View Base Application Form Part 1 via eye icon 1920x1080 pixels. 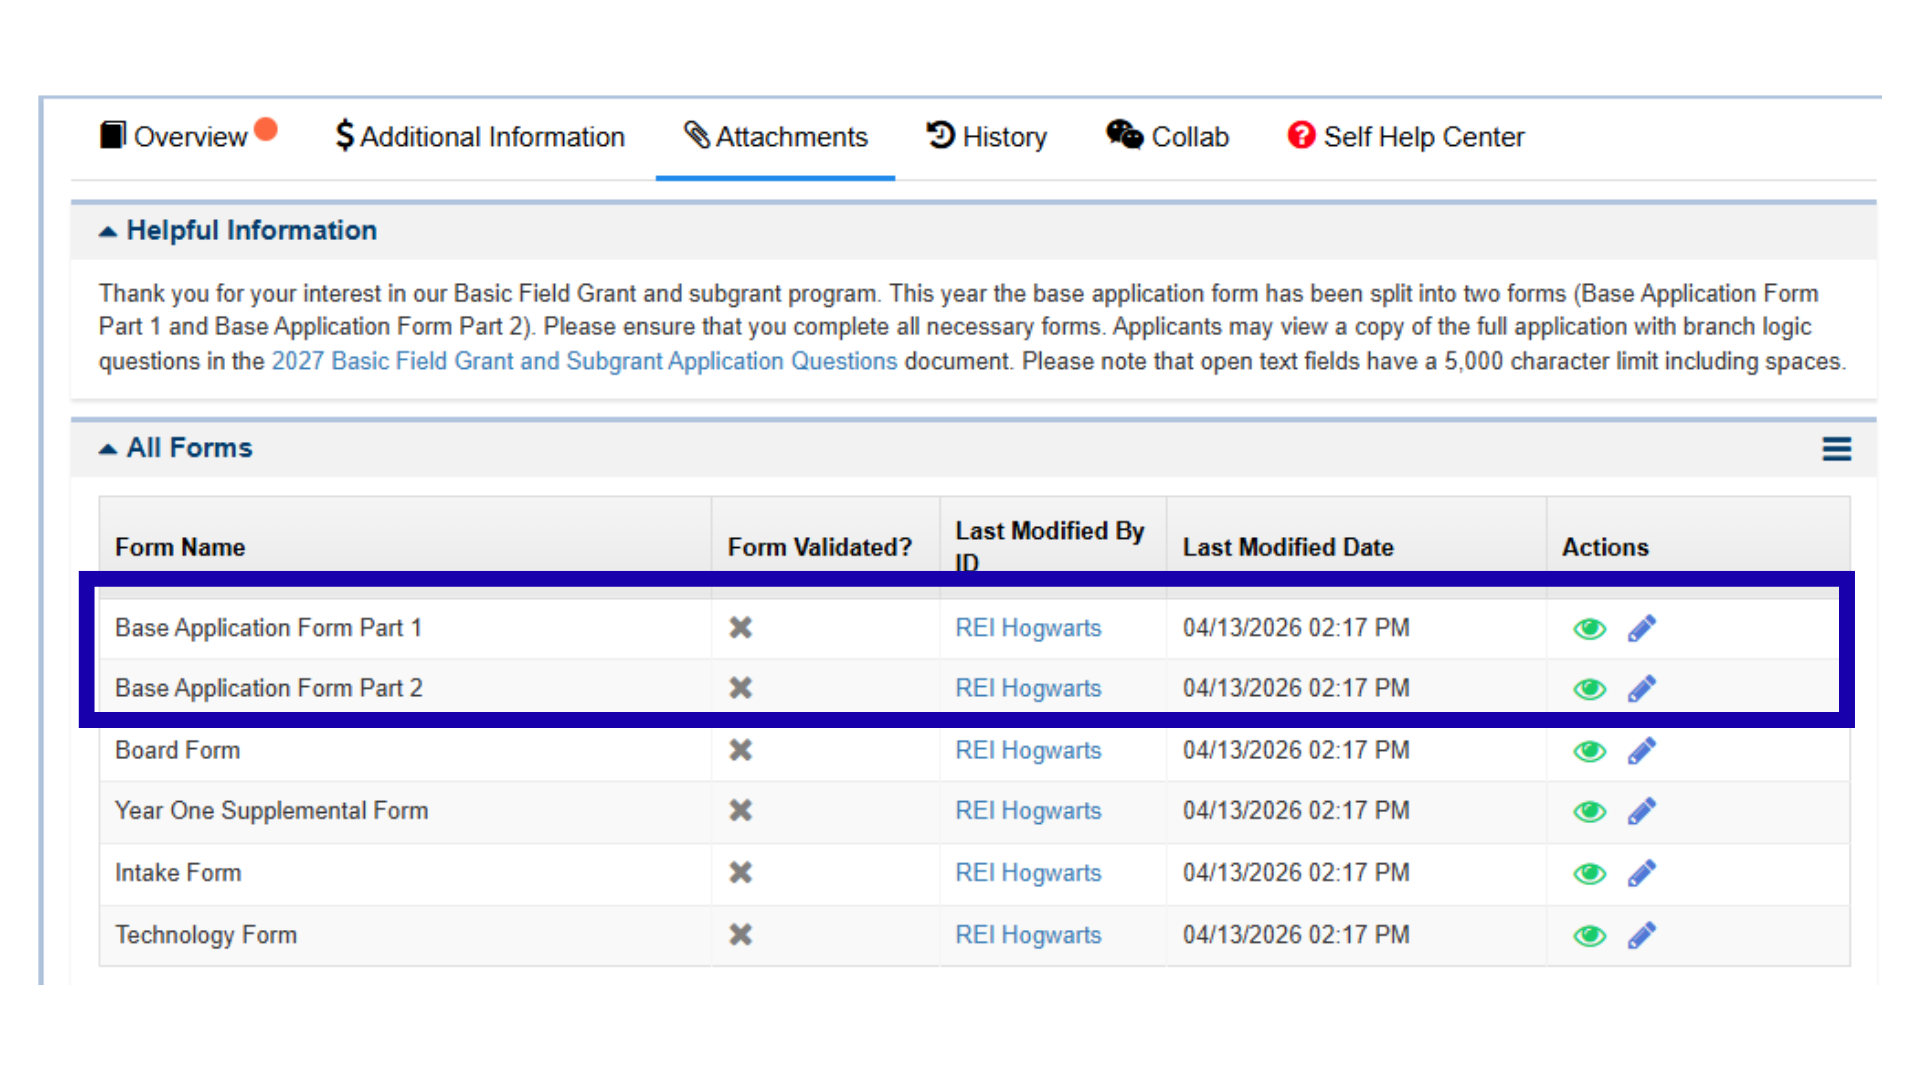coord(1589,629)
